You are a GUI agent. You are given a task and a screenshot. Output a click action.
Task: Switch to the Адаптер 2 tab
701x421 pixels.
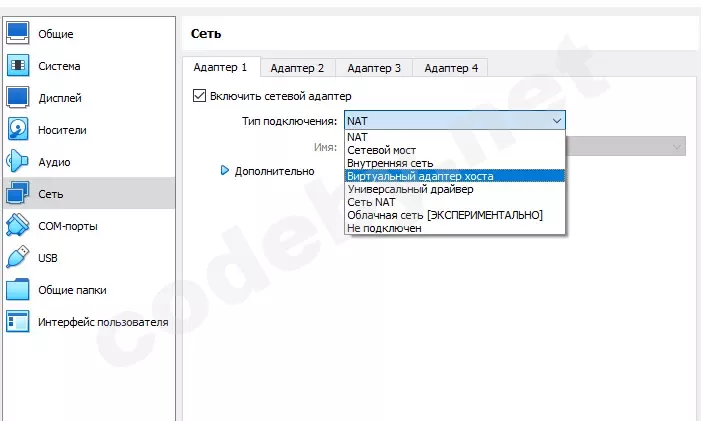coord(297,68)
